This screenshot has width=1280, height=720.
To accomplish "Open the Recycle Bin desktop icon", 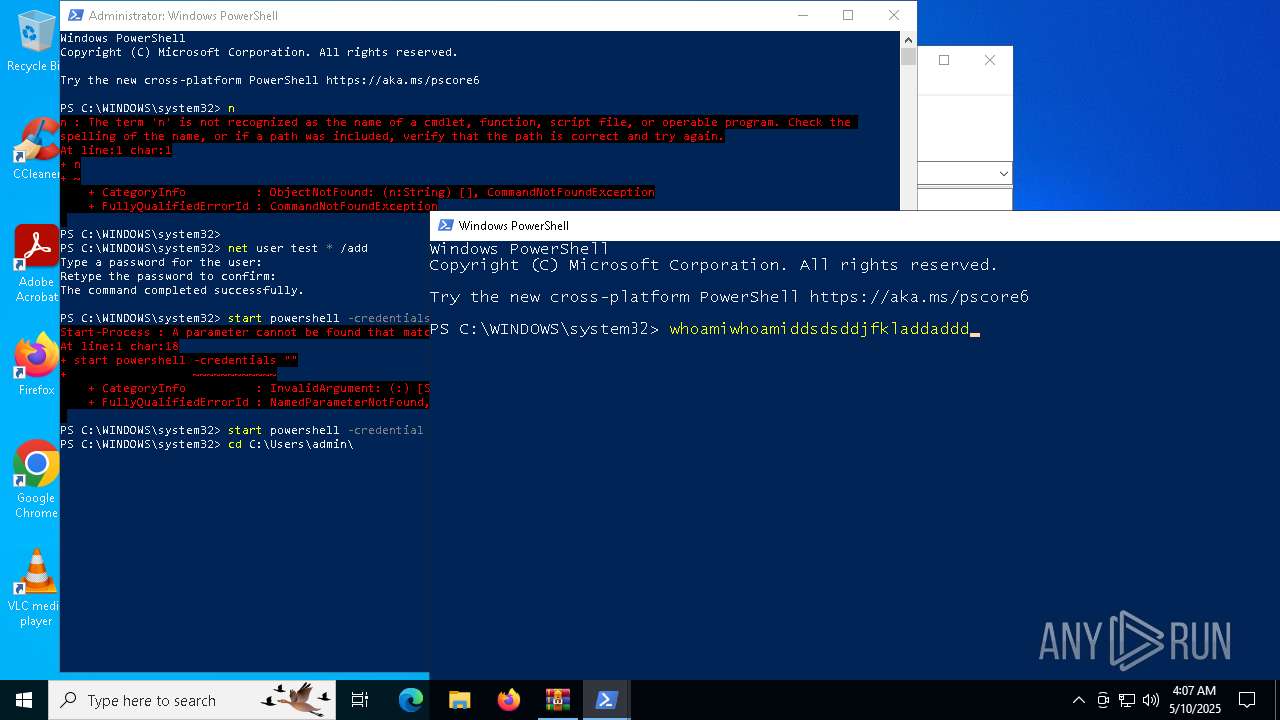I will coord(36,41).
